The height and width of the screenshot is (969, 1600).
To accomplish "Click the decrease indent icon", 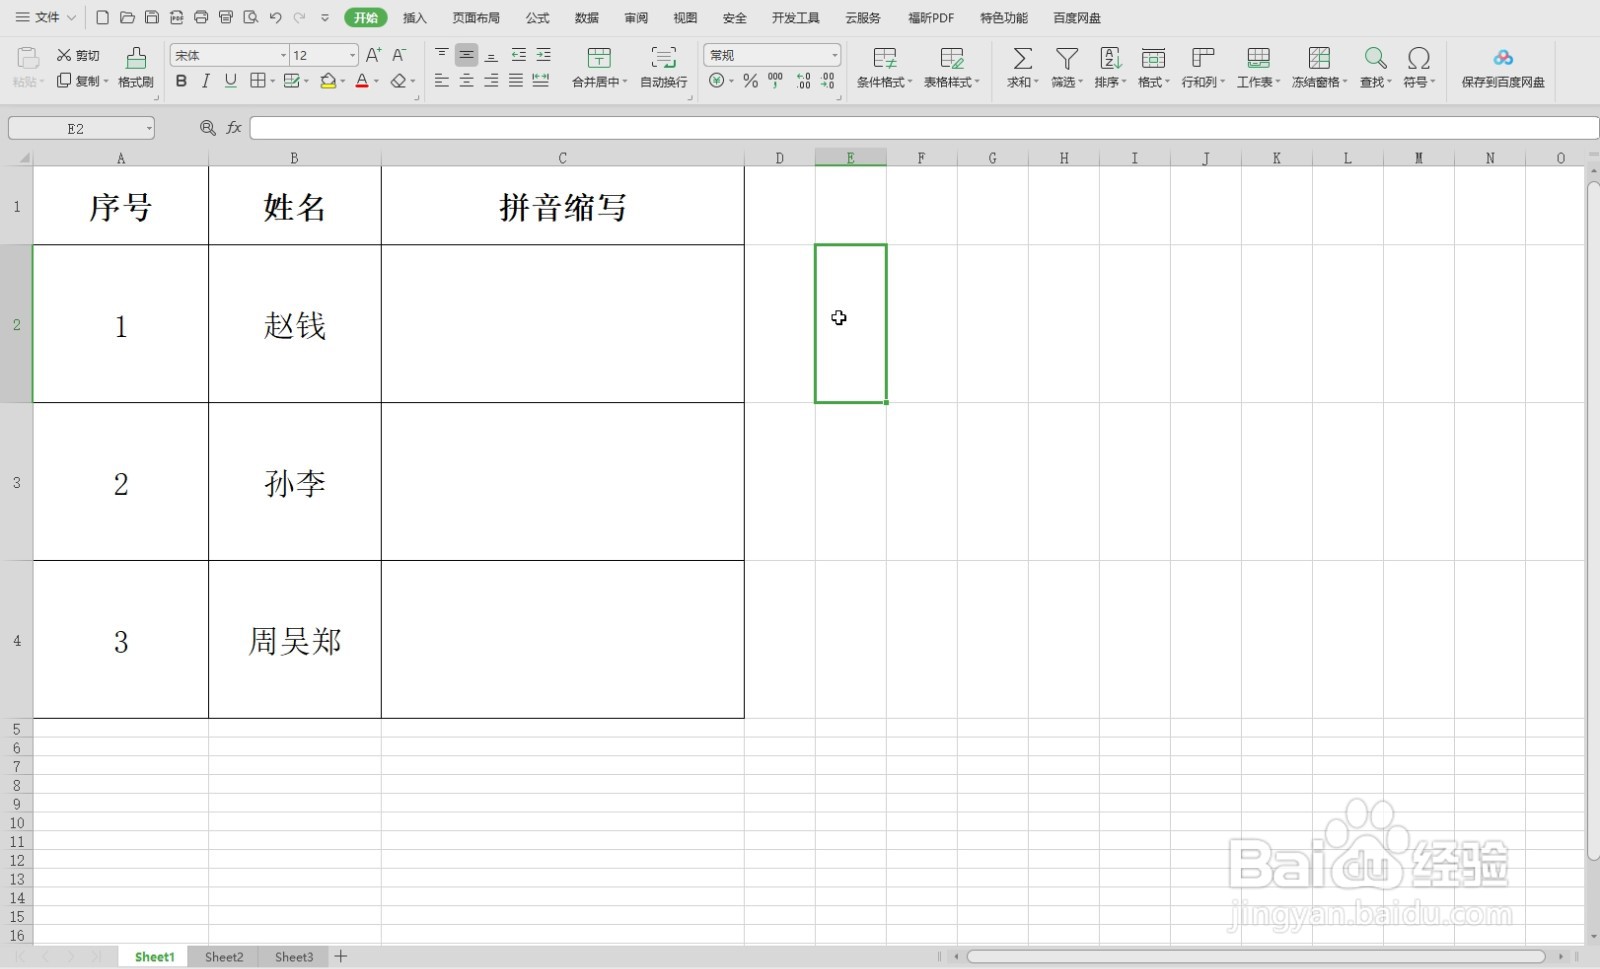I will (x=519, y=54).
